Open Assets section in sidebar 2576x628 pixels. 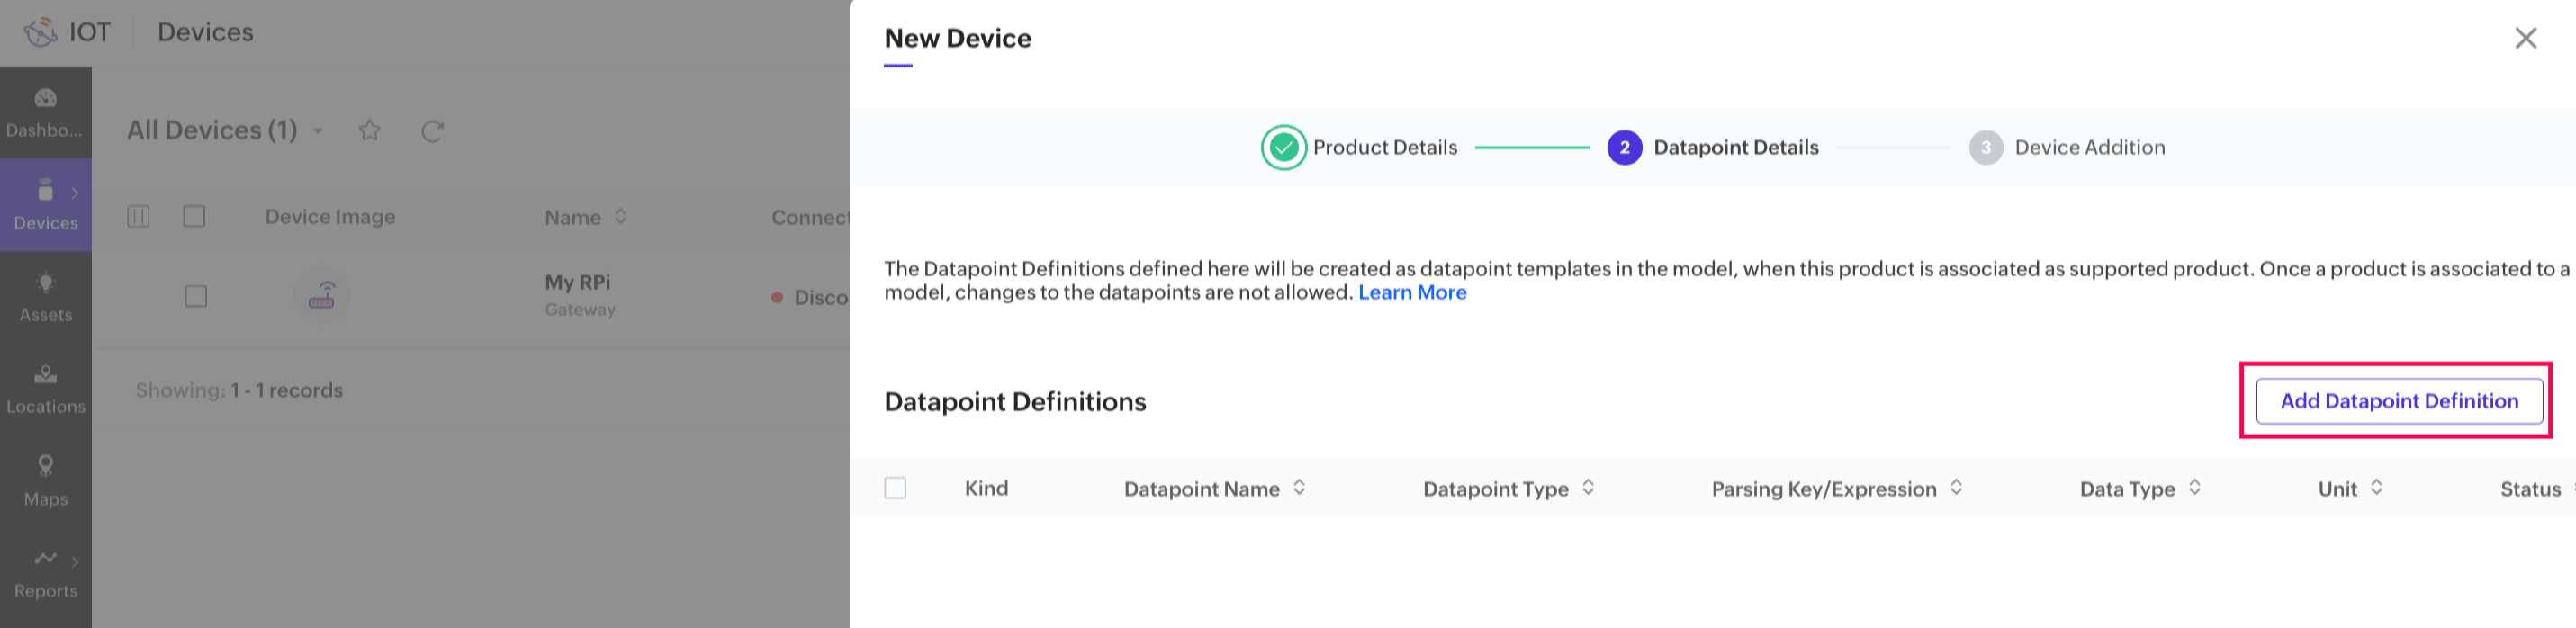(x=45, y=296)
